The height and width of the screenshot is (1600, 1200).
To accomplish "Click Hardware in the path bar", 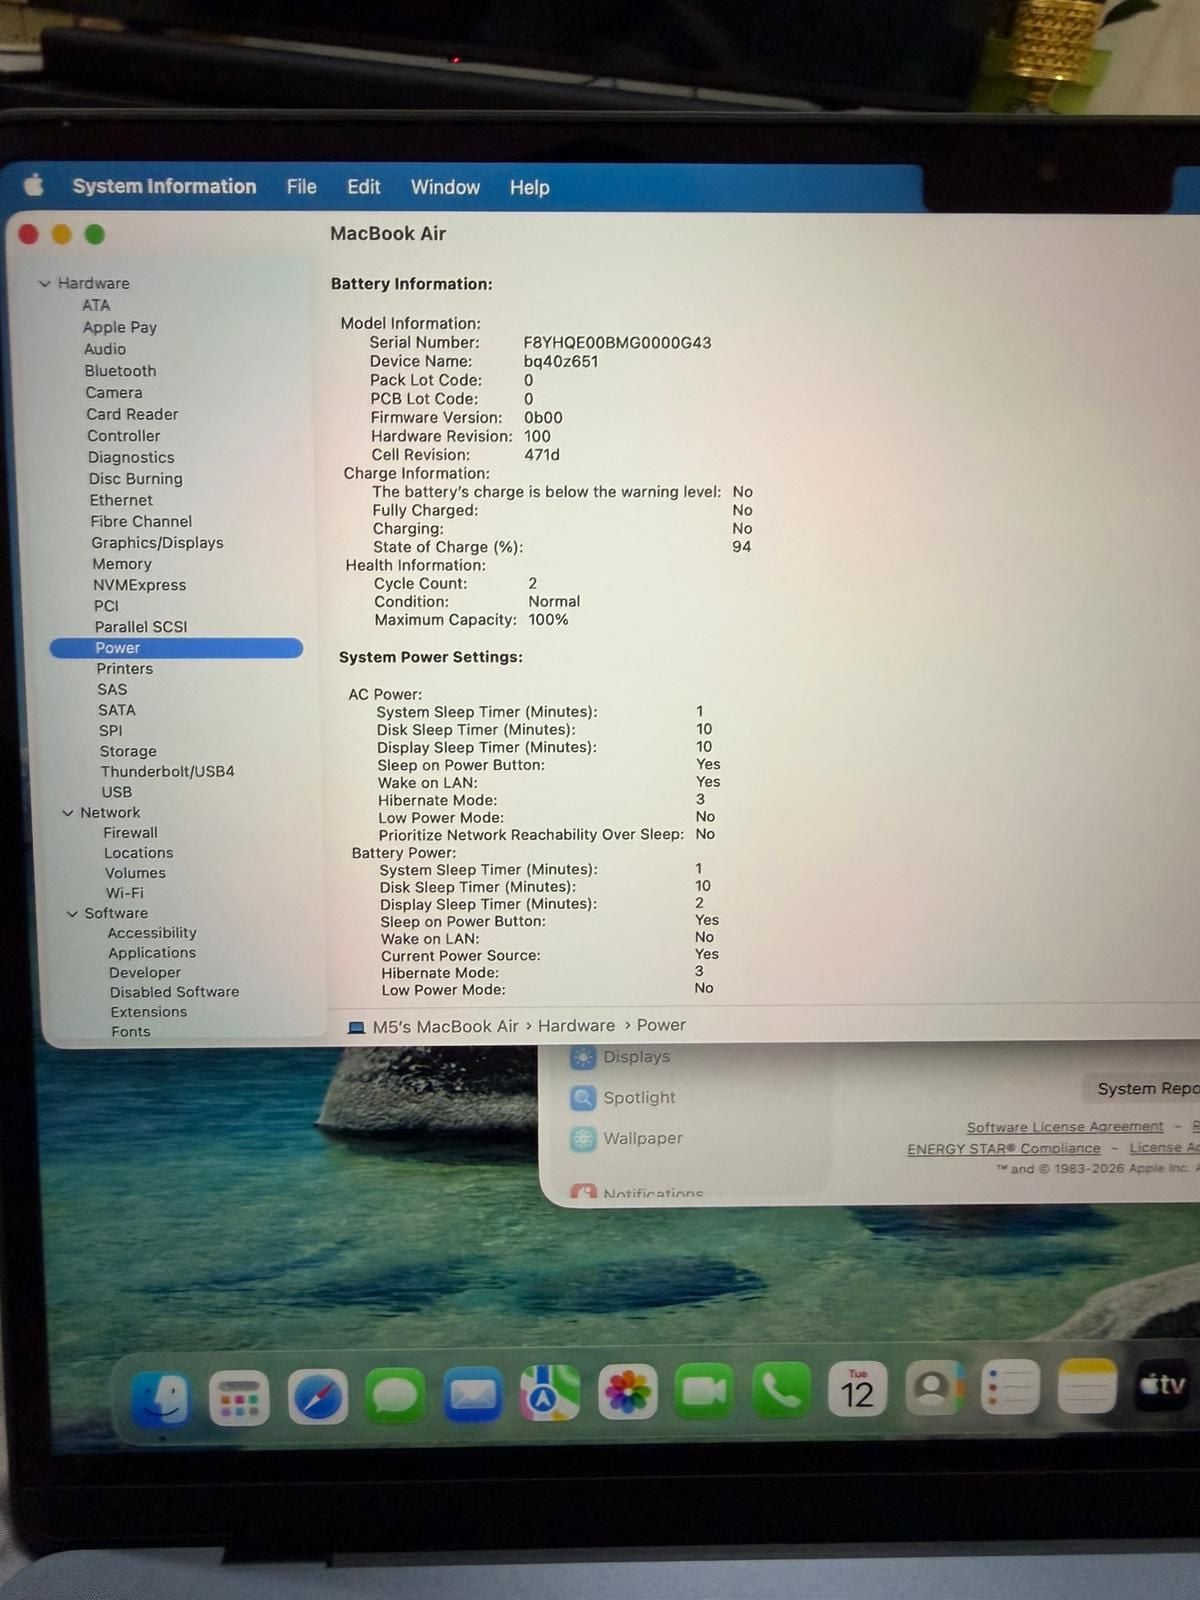I will pyautogui.click(x=576, y=1025).
